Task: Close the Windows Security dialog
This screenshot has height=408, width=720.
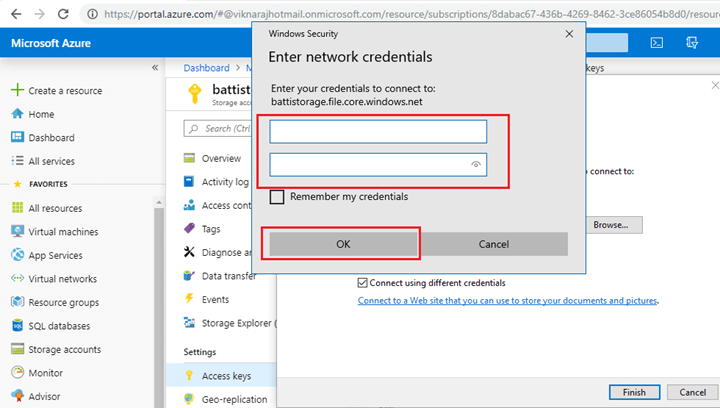Action: [x=569, y=34]
